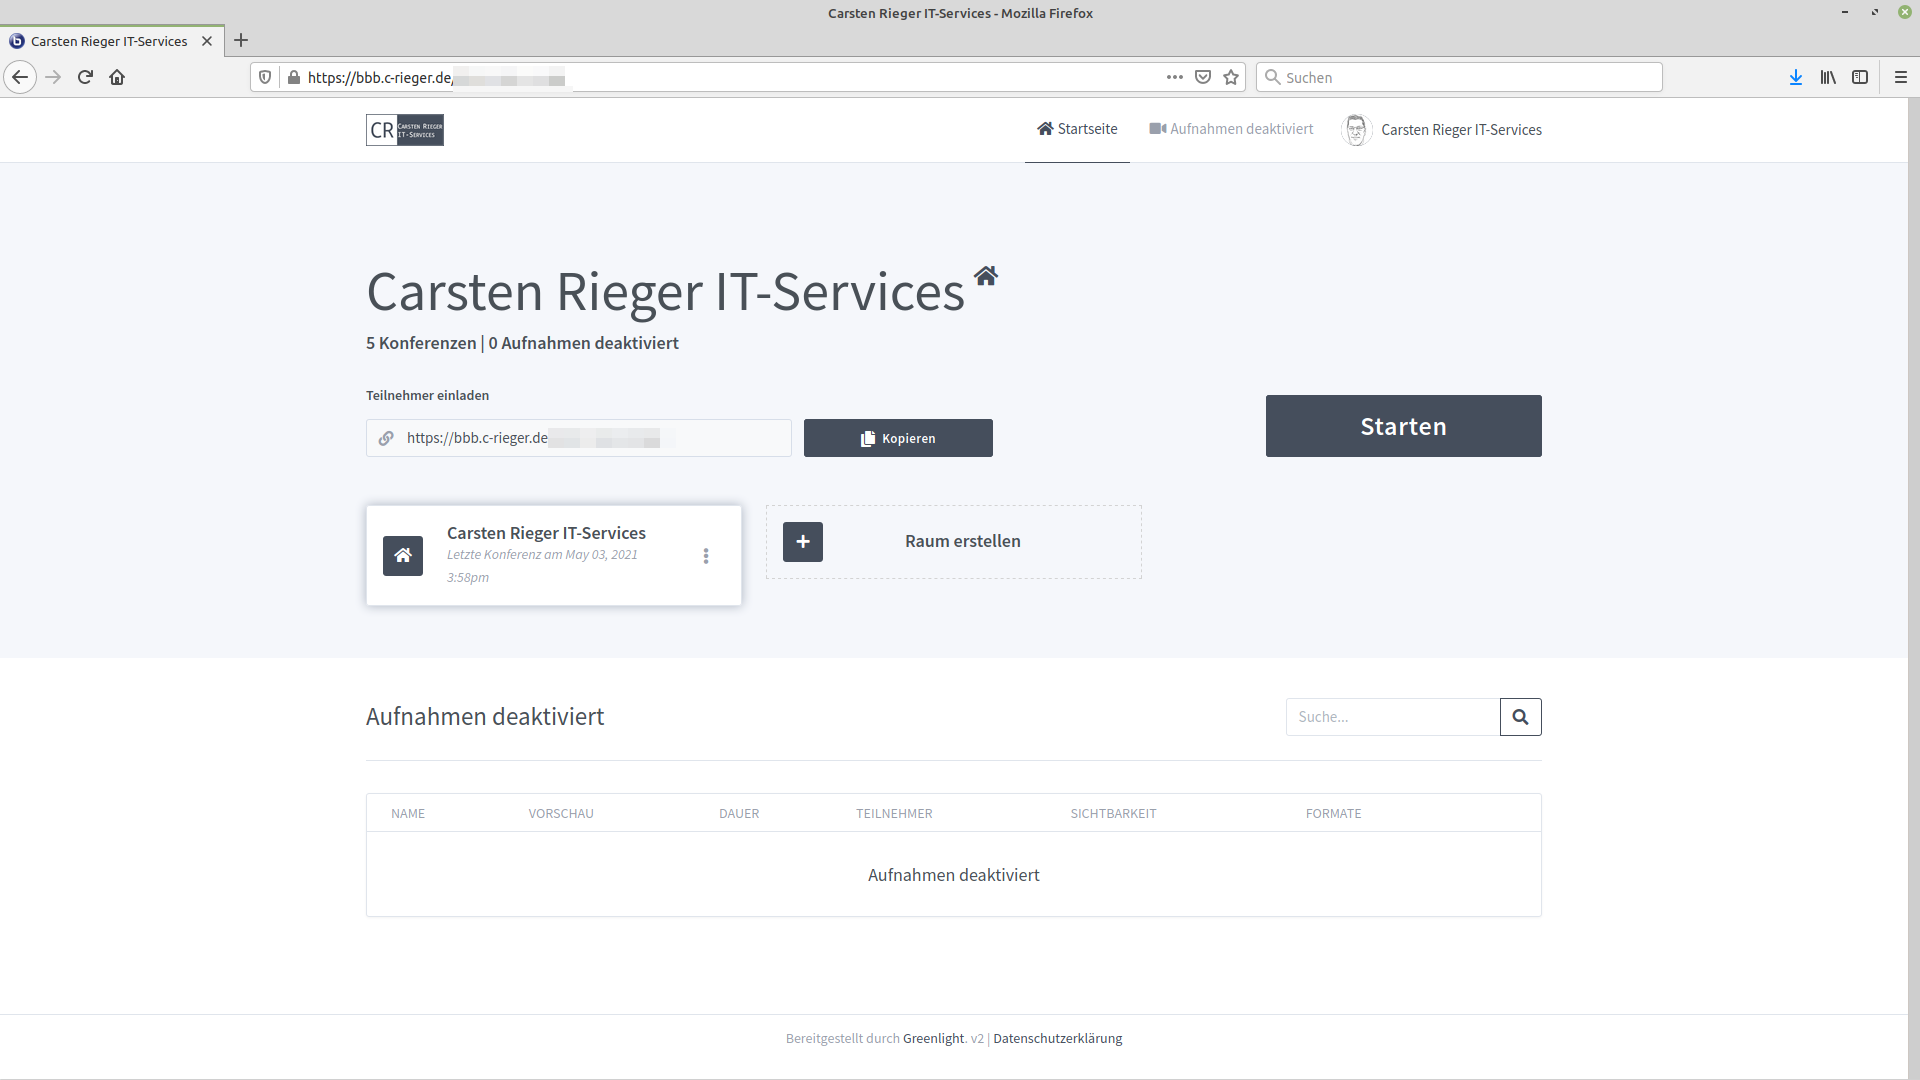Viewport: 1920px width, 1080px height.
Task: Open the Datenschutzerklärung footer link
Action: point(1058,1038)
